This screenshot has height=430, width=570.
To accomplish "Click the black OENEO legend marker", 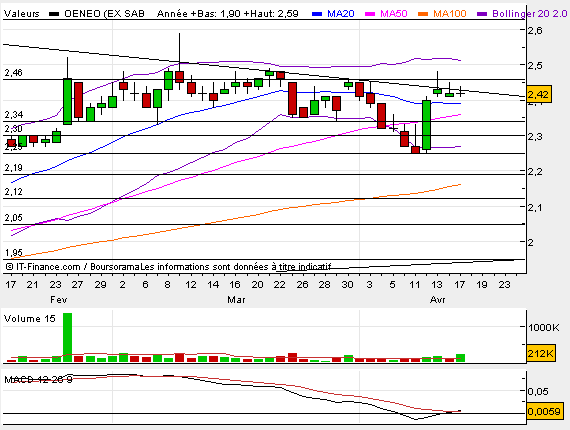I will [x=54, y=14].
